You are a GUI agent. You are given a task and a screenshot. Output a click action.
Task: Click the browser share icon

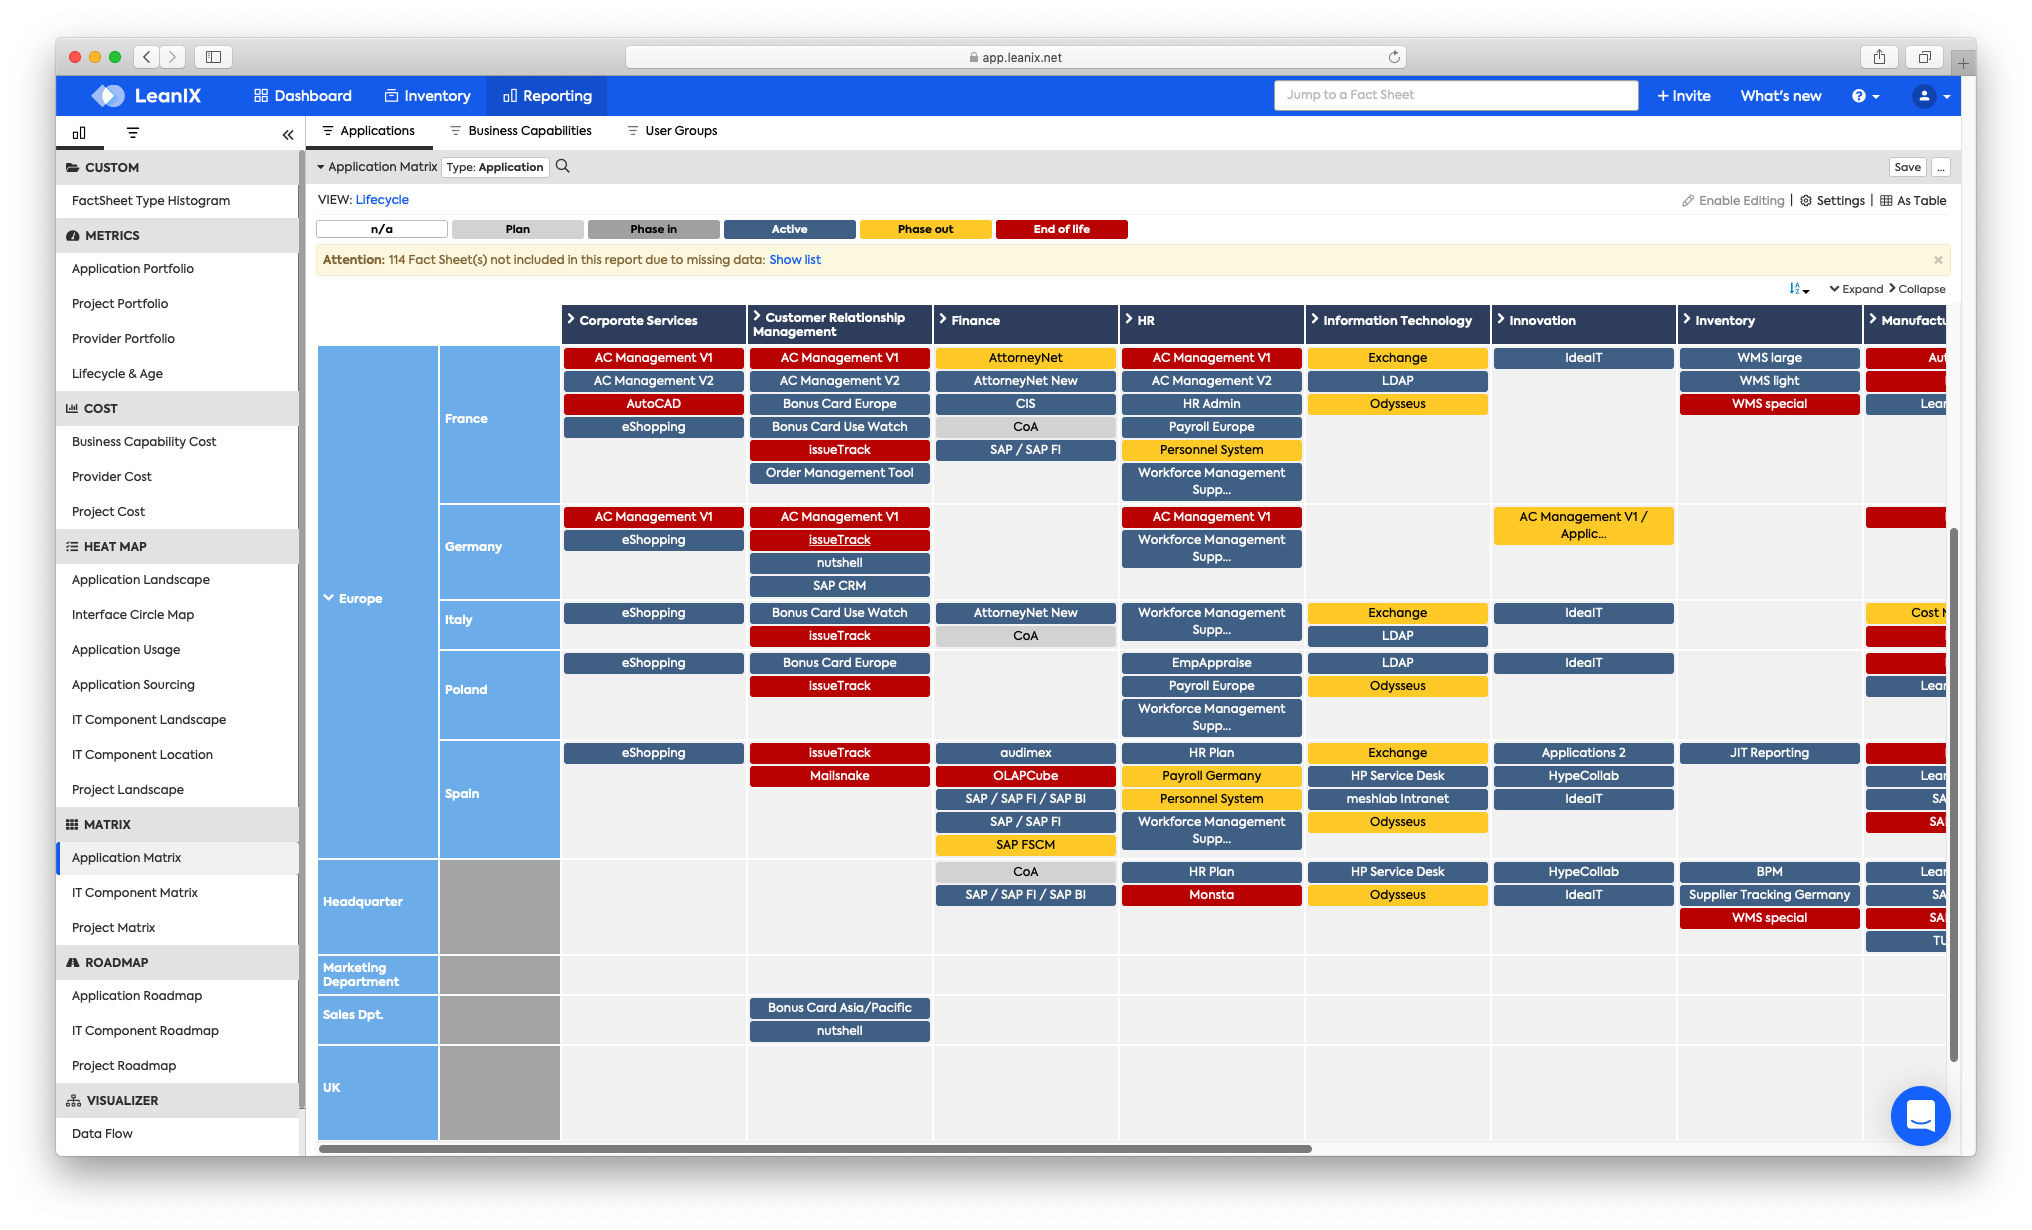pyautogui.click(x=1879, y=57)
